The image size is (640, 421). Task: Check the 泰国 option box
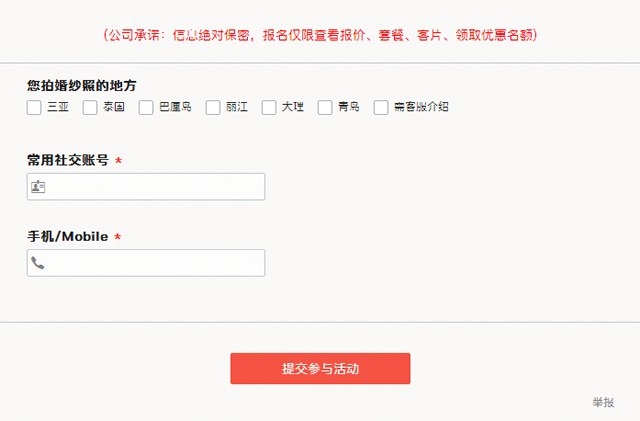[x=90, y=107]
